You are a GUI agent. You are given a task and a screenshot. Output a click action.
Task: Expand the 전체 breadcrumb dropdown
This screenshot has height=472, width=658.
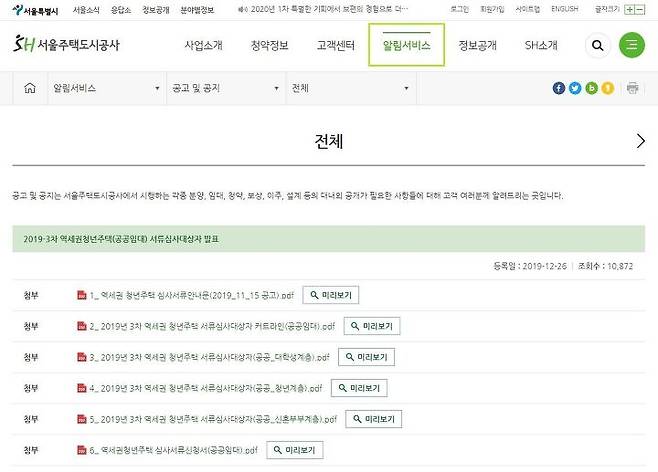(x=351, y=88)
